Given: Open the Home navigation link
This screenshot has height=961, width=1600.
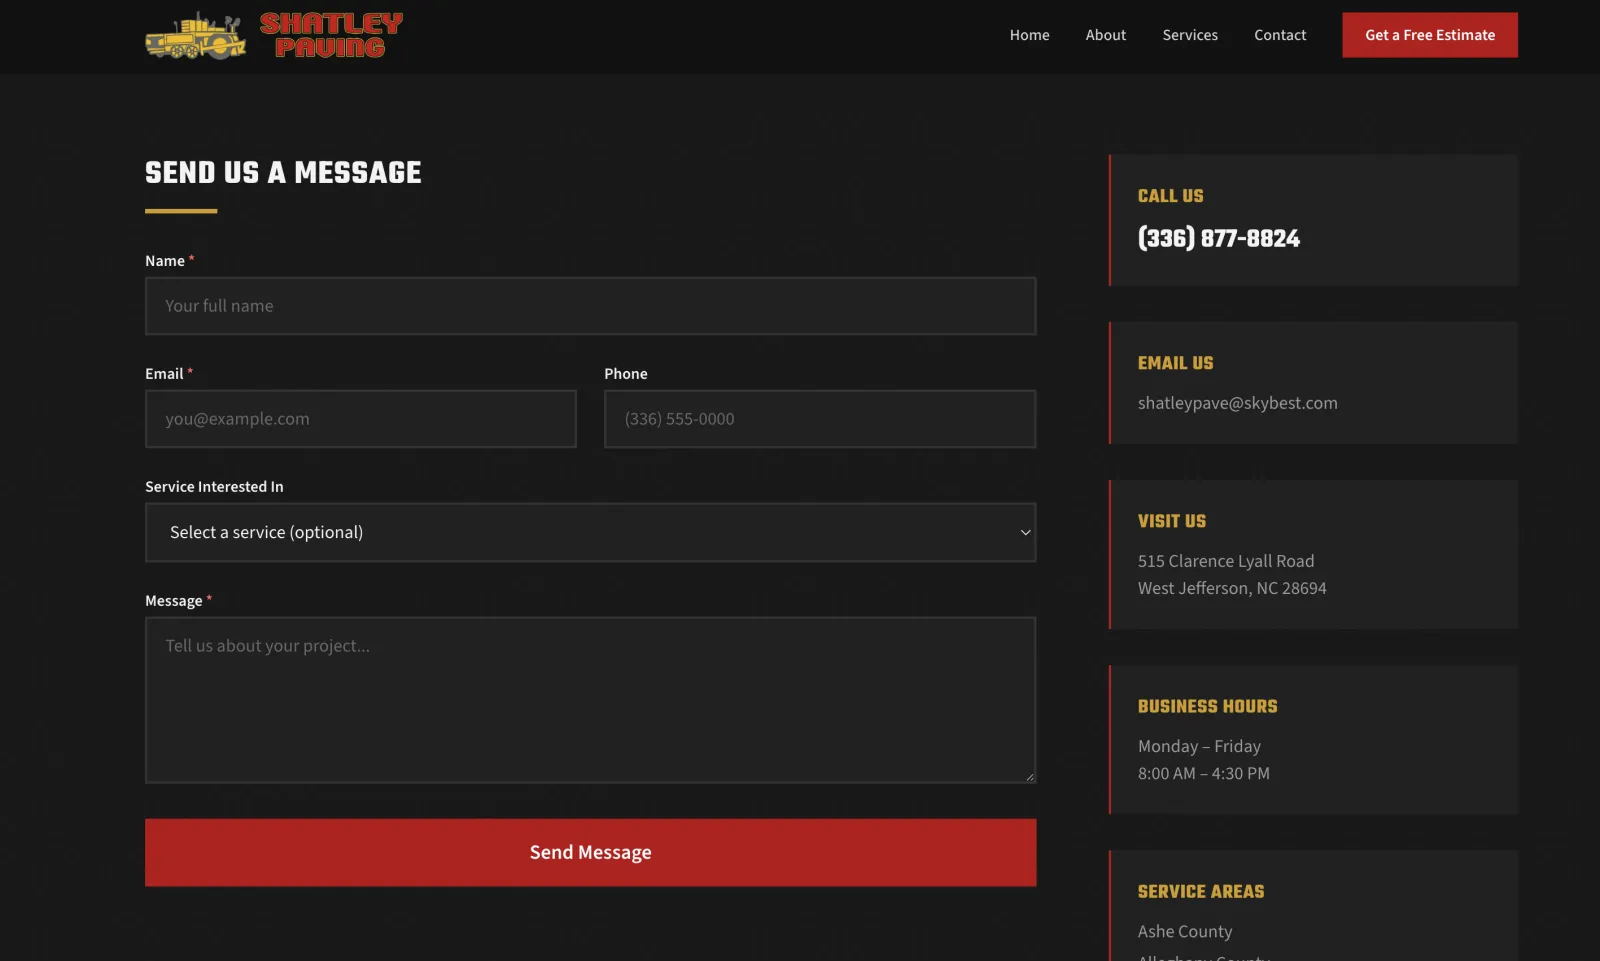Looking at the screenshot, I should click(1029, 35).
